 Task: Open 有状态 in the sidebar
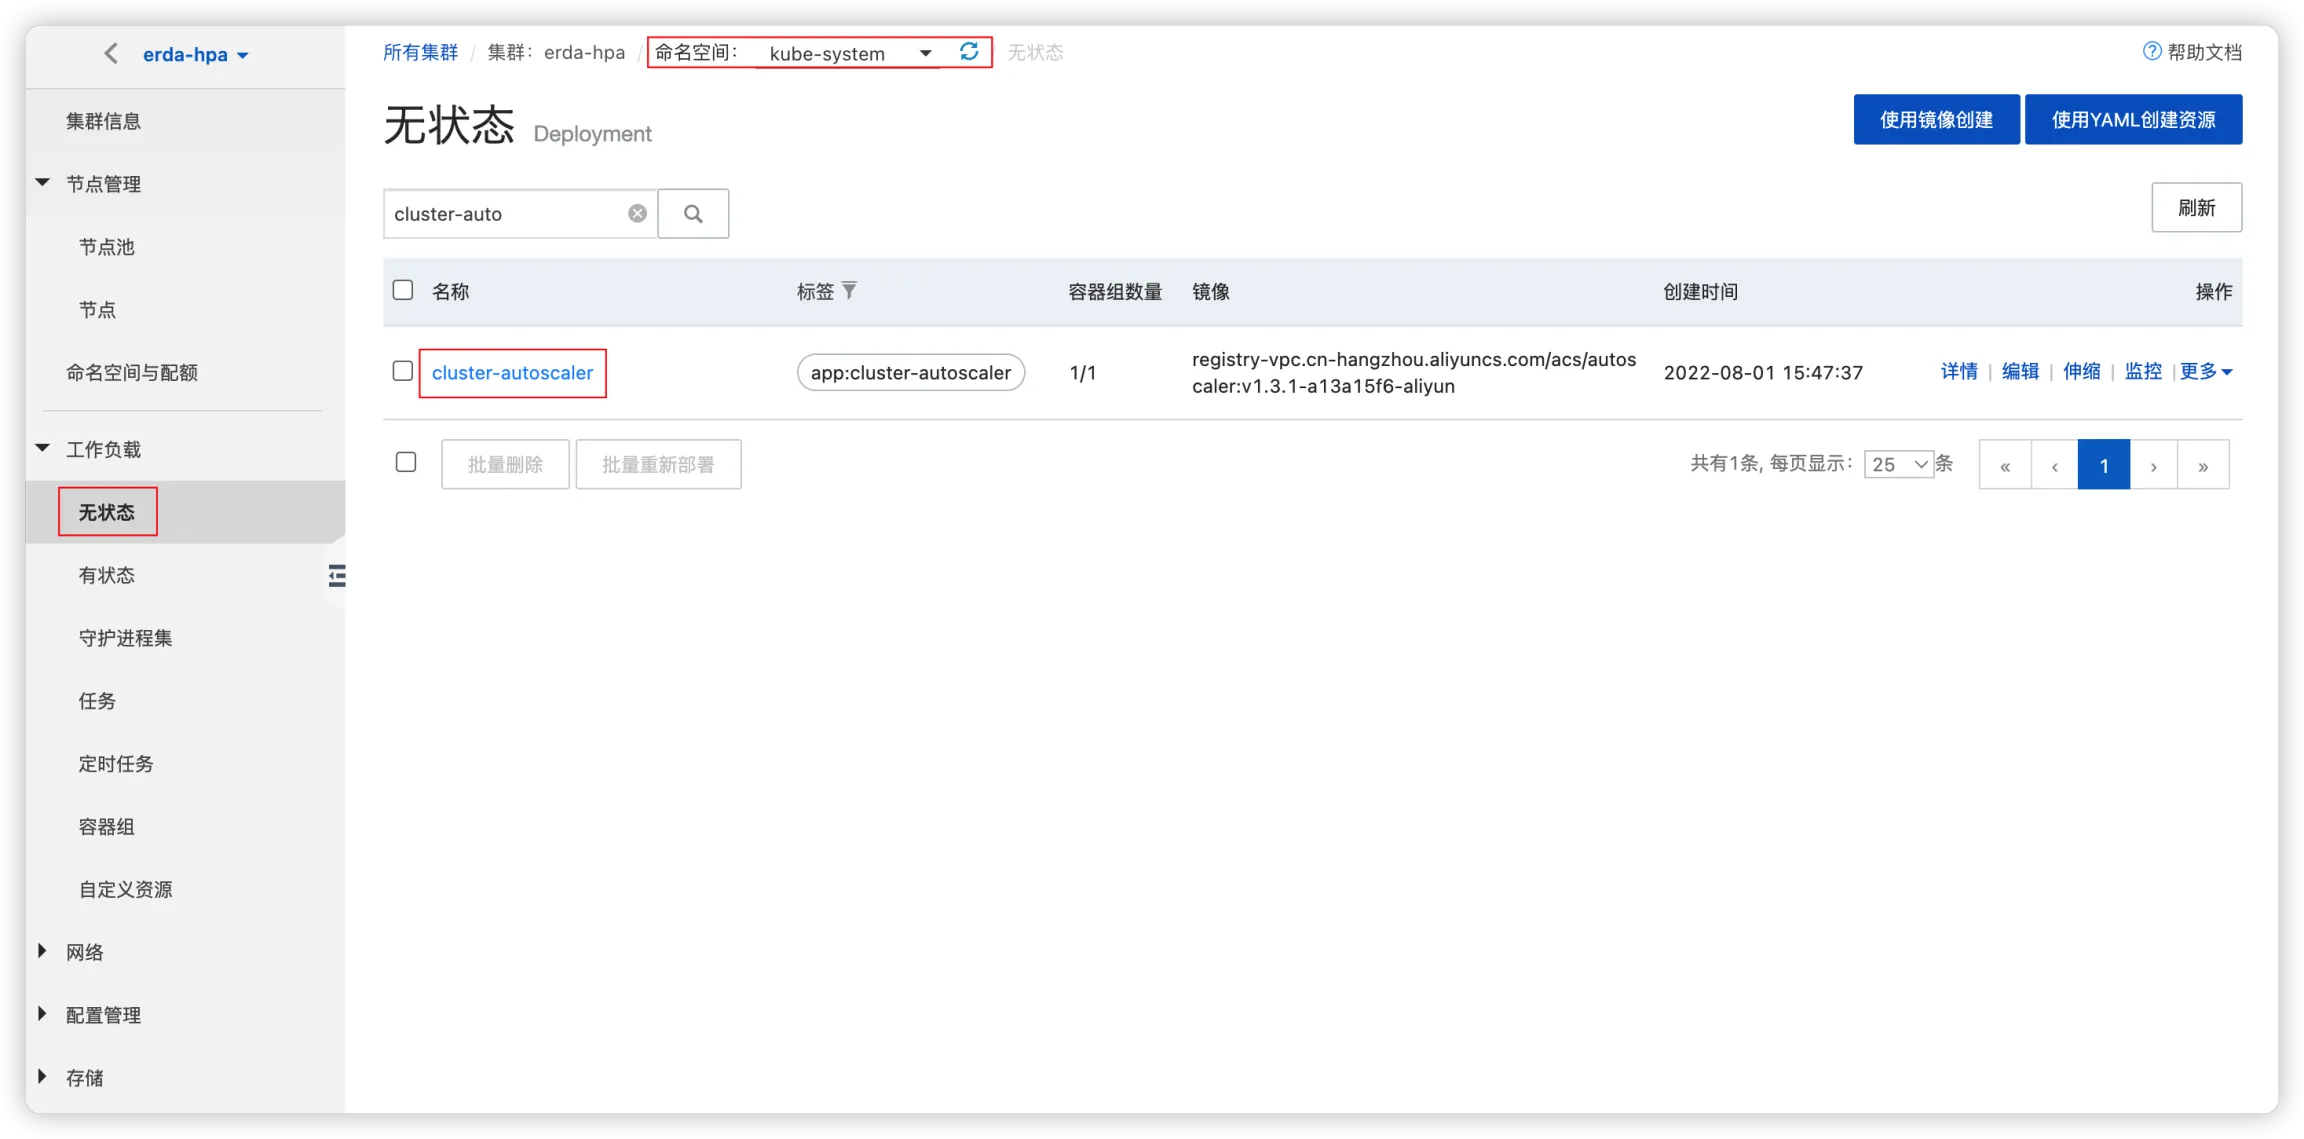[x=106, y=575]
